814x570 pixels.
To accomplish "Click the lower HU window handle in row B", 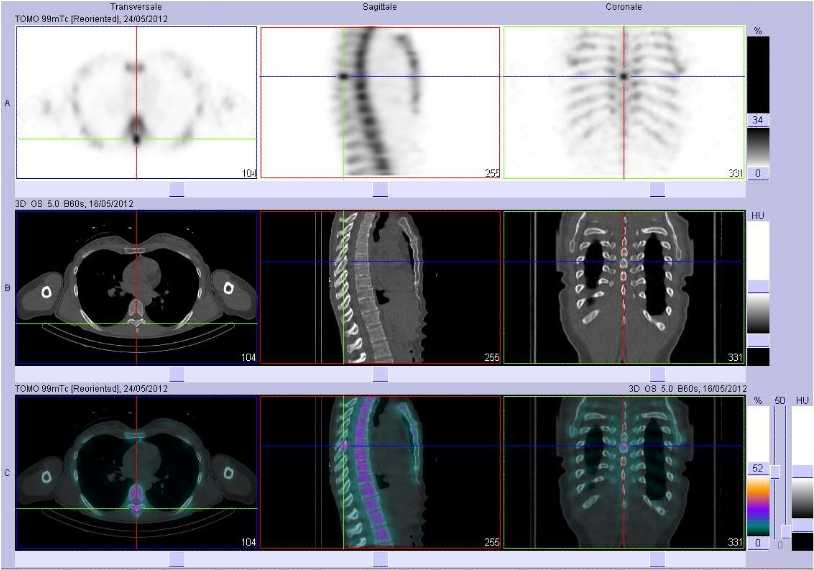I will tap(758, 341).
